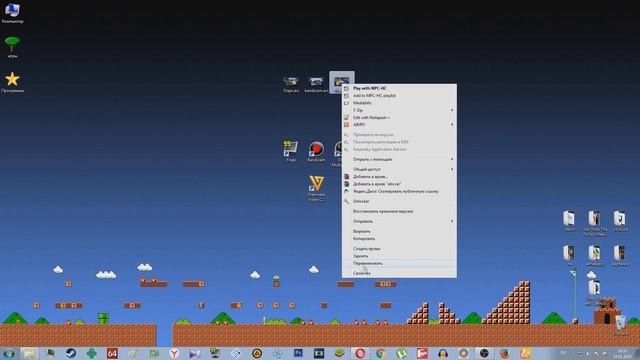Open Firefox from the taskbar
Viewport: 640px width, 360px height.
(505, 353)
